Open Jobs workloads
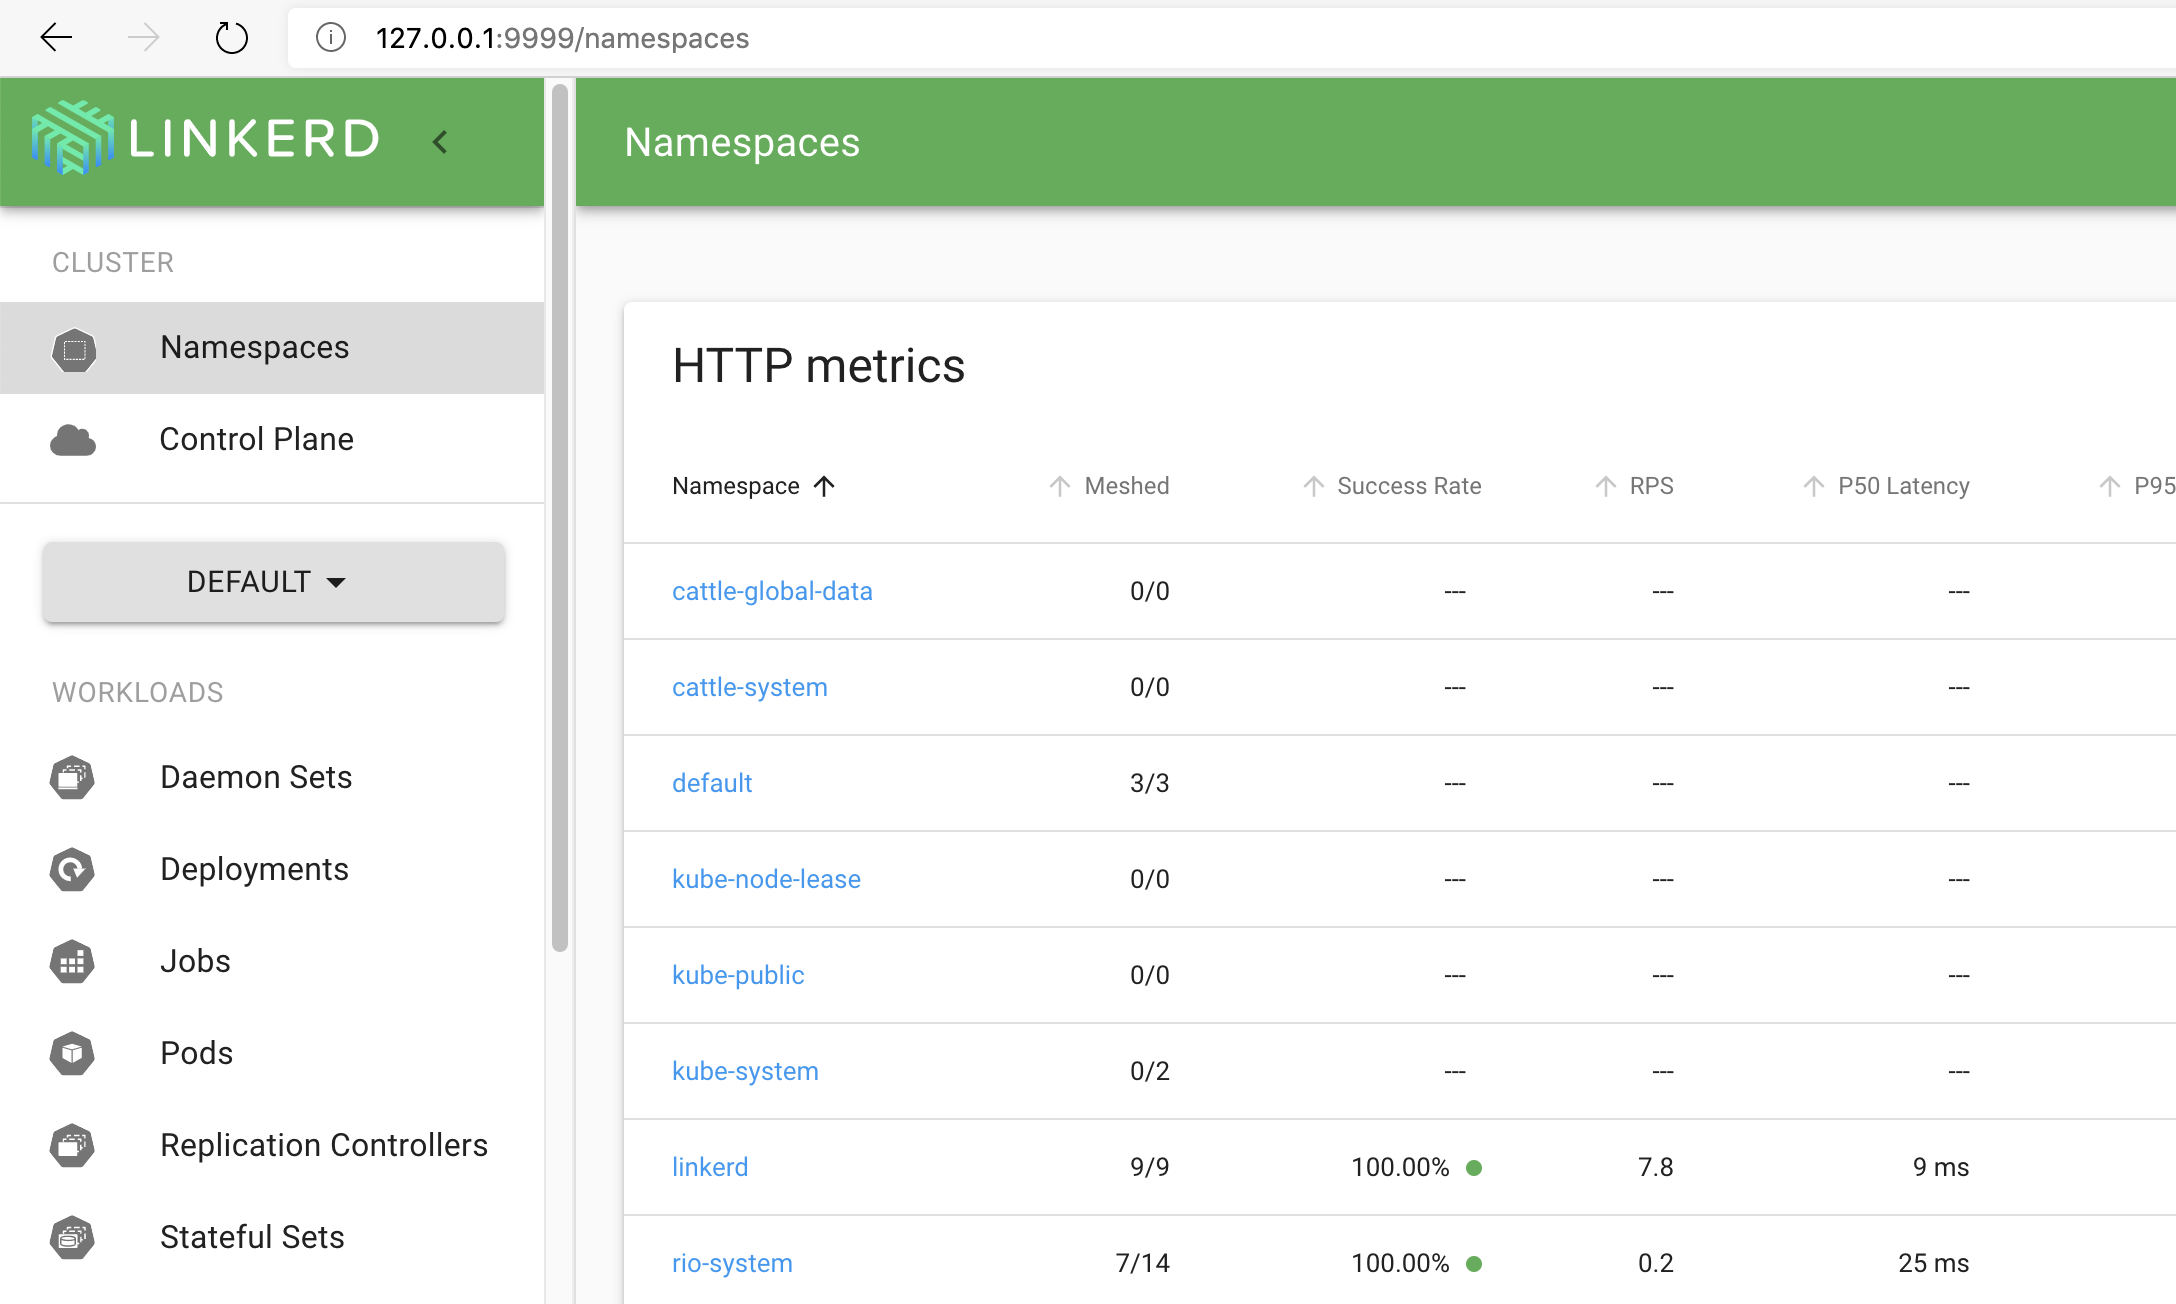Viewport: 2176px width, 1304px height. pos(272,962)
